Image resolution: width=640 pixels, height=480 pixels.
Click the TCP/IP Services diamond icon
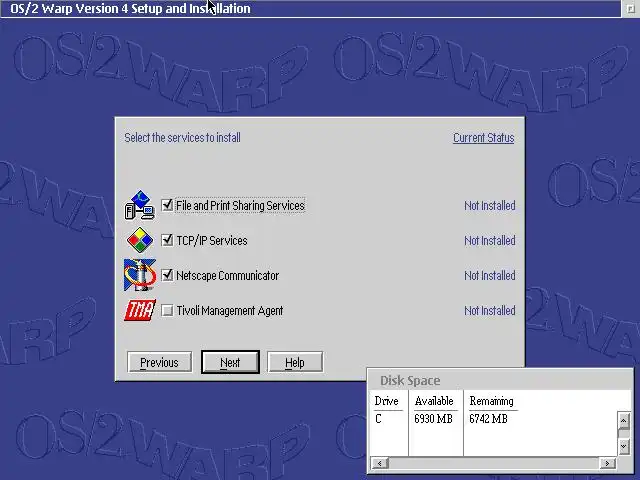pos(140,240)
